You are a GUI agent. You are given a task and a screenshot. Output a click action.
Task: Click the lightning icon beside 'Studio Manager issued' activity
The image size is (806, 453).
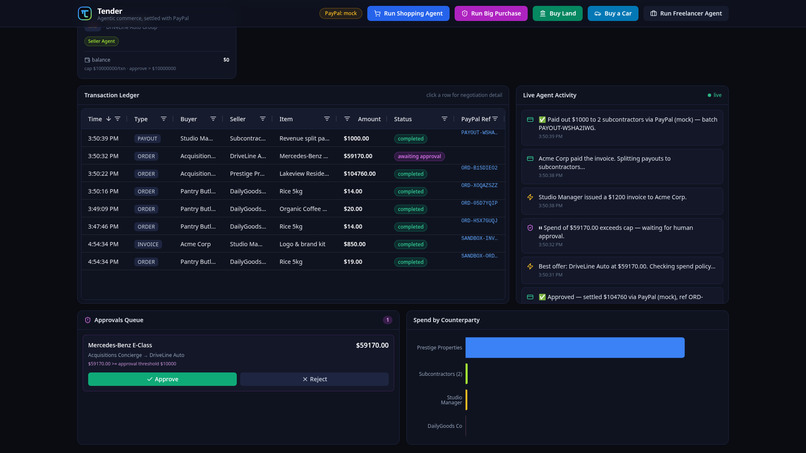pos(530,197)
